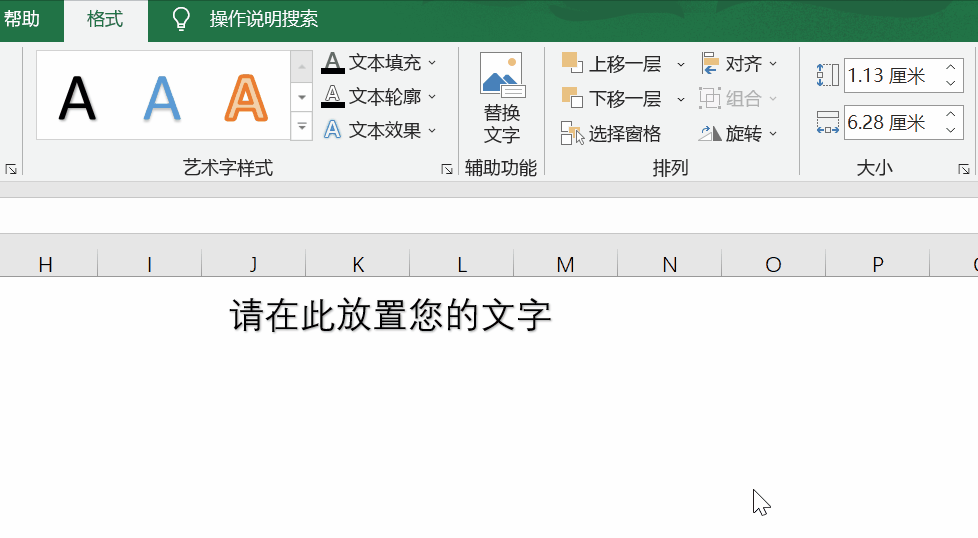978x538 pixels.
Task: Click WordArt text 请在此放置您的文字
Action: click(391, 315)
